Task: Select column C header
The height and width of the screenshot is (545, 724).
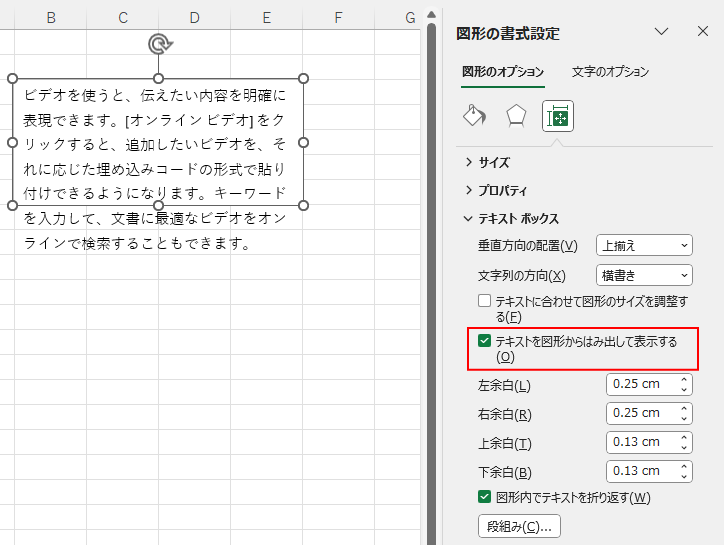Action: pyautogui.click(x=123, y=18)
